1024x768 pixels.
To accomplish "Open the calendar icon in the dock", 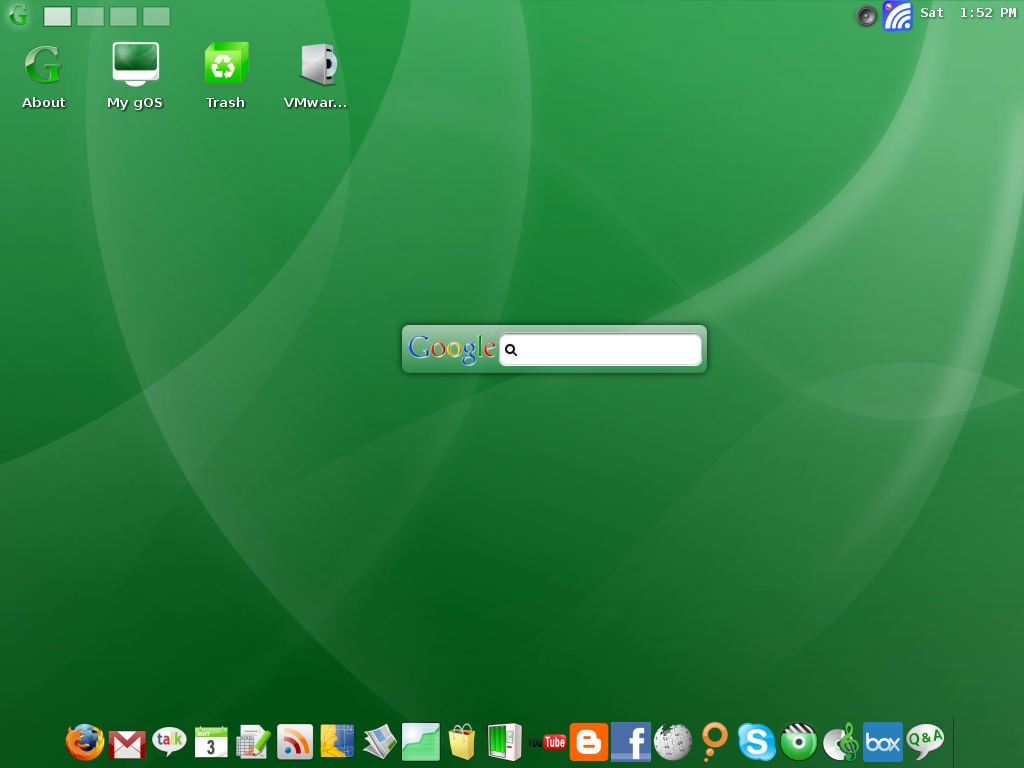I will (x=211, y=742).
